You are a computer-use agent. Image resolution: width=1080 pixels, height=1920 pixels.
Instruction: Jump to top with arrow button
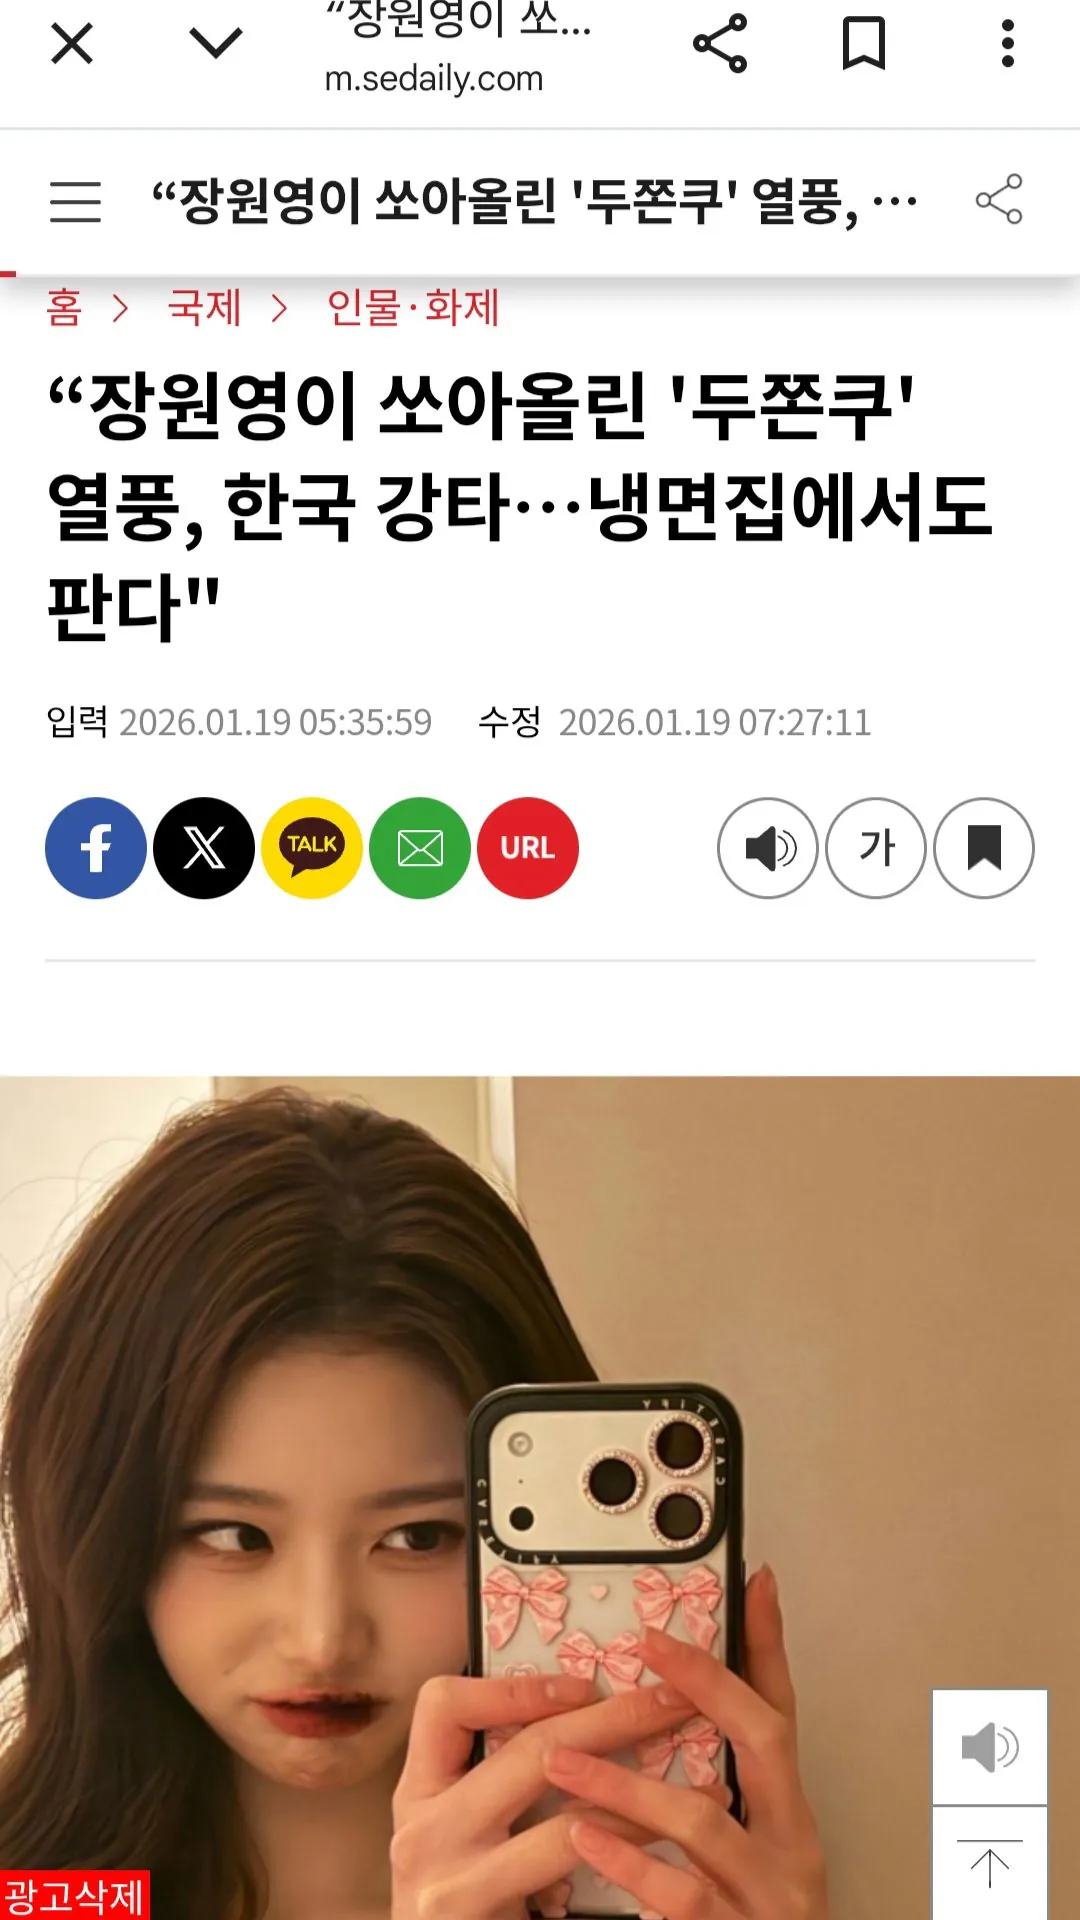tap(990, 1863)
